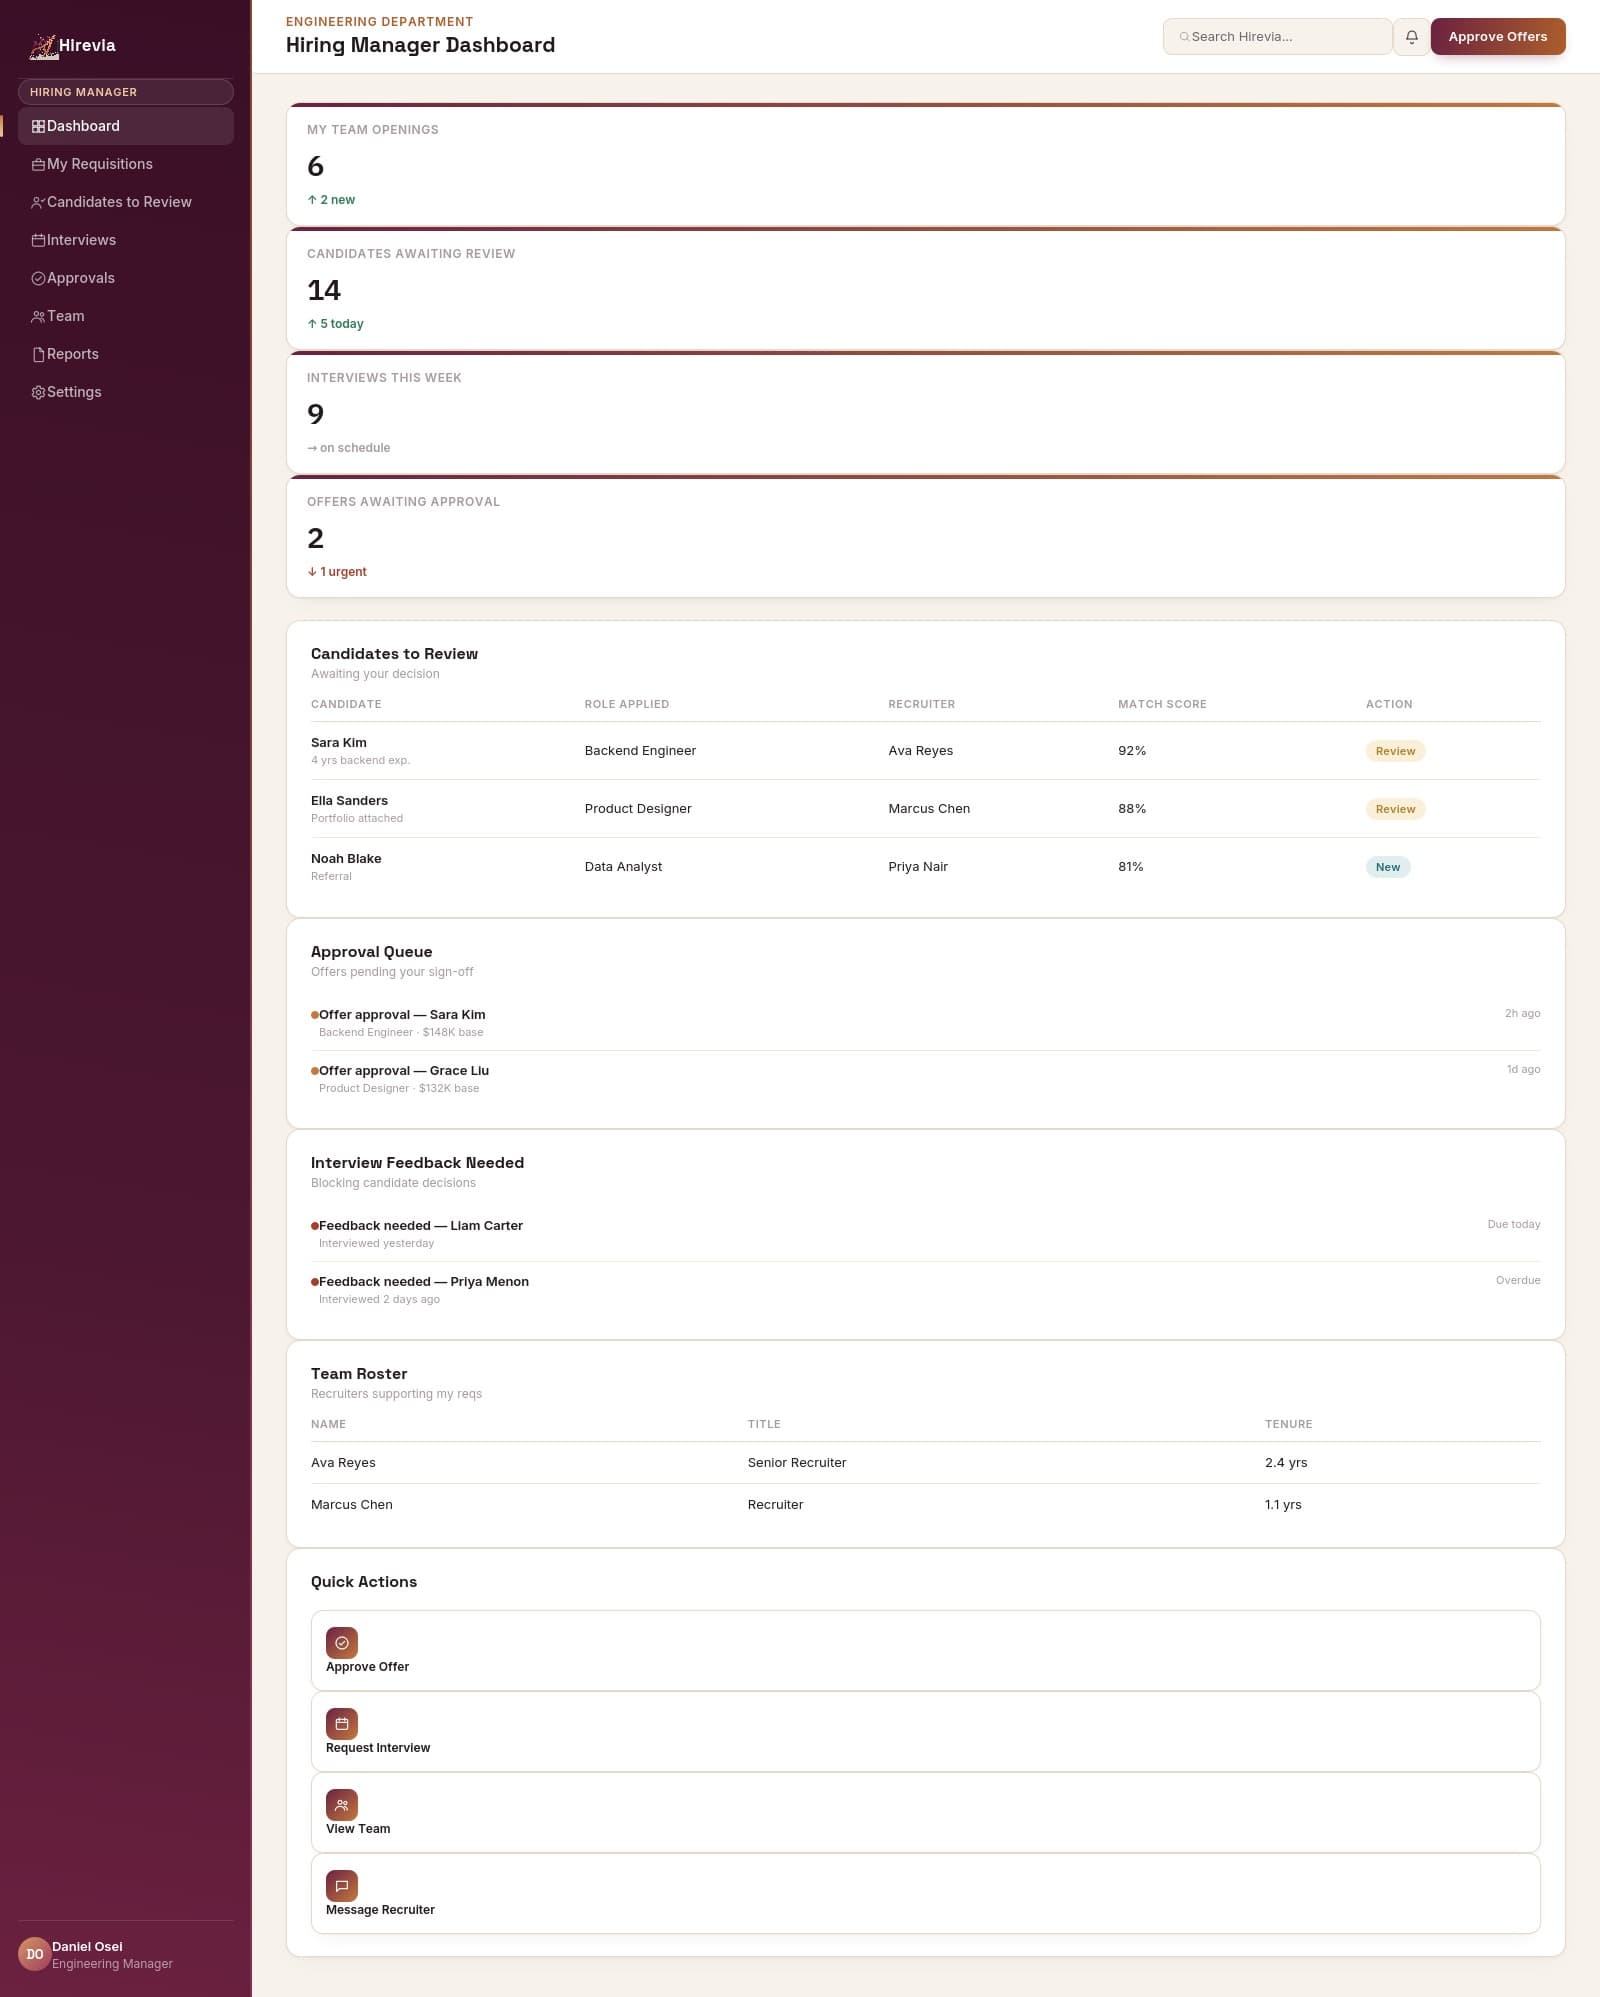The height and width of the screenshot is (1997, 1600).
Task: Click the DO user avatar
Action: point(34,1954)
